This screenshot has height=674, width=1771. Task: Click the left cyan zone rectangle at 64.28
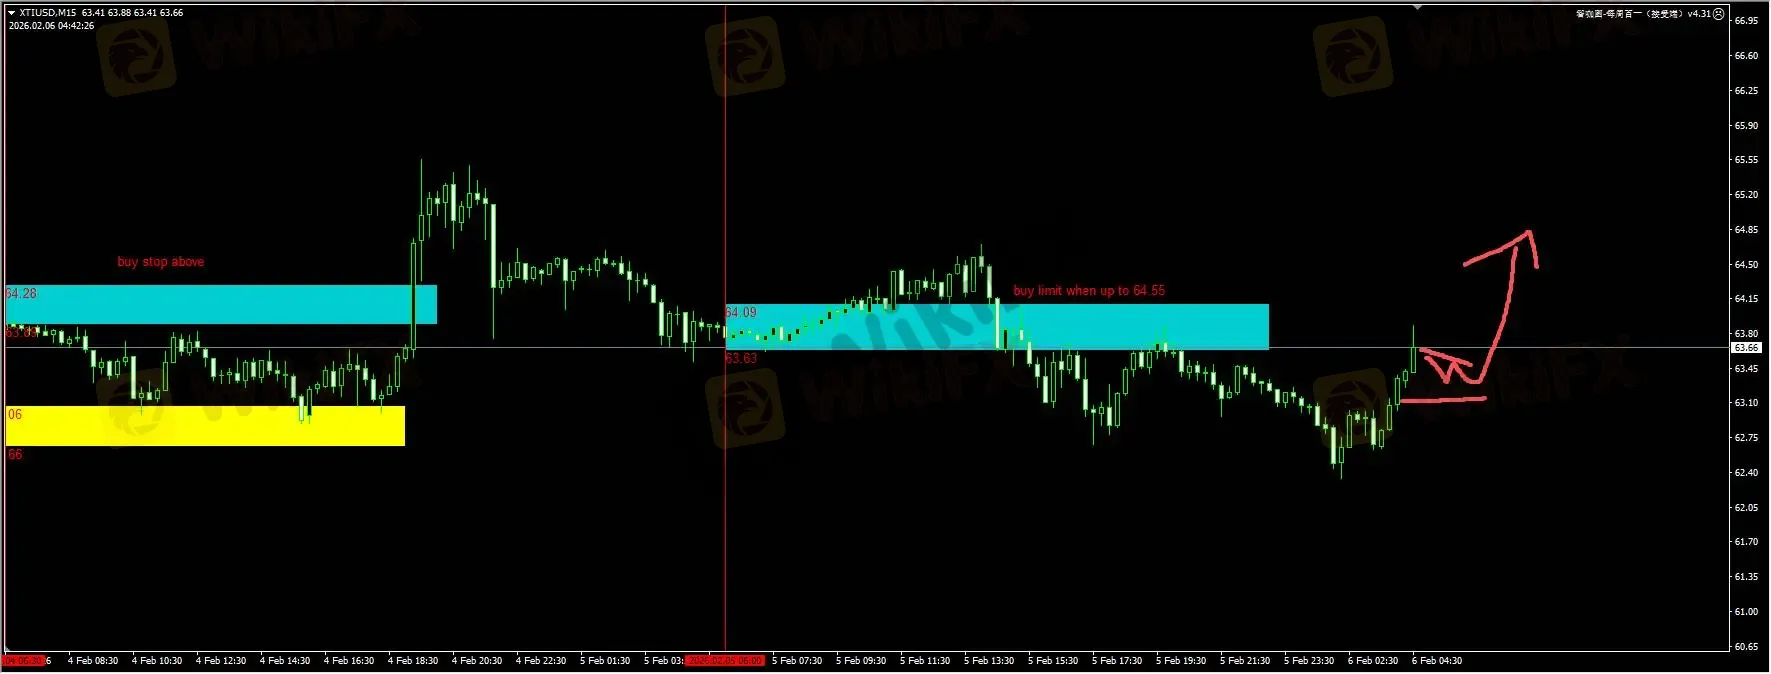click(x=221, y=305)
